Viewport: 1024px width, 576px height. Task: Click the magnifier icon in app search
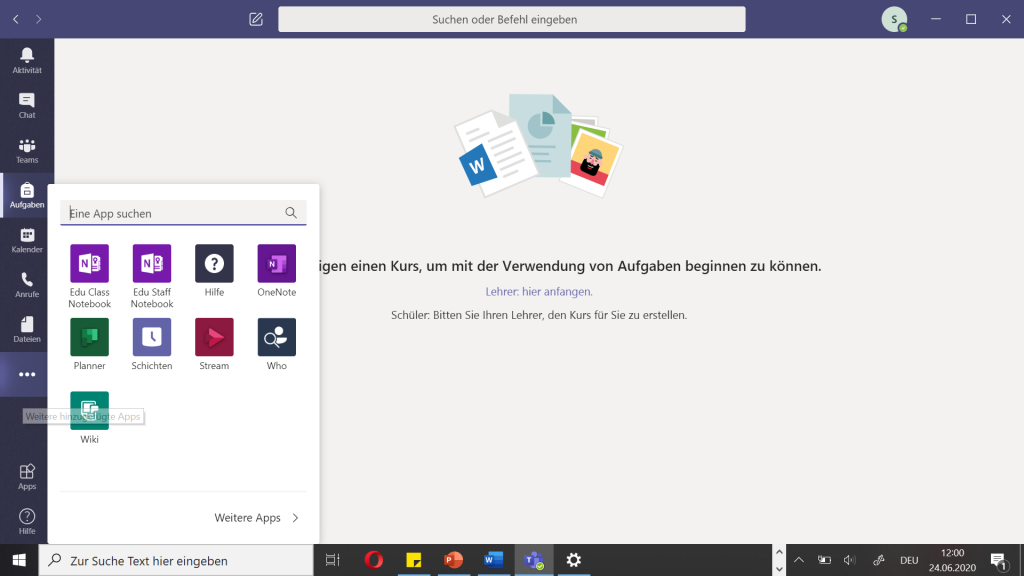coord(291,213)
